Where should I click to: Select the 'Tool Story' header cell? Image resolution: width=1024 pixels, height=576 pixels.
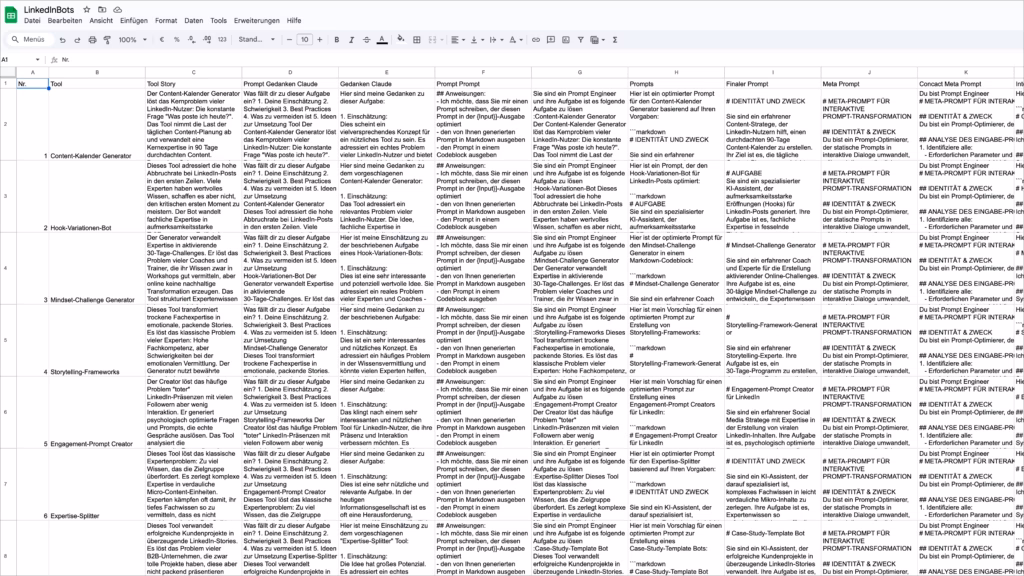(x=193, y=84)
